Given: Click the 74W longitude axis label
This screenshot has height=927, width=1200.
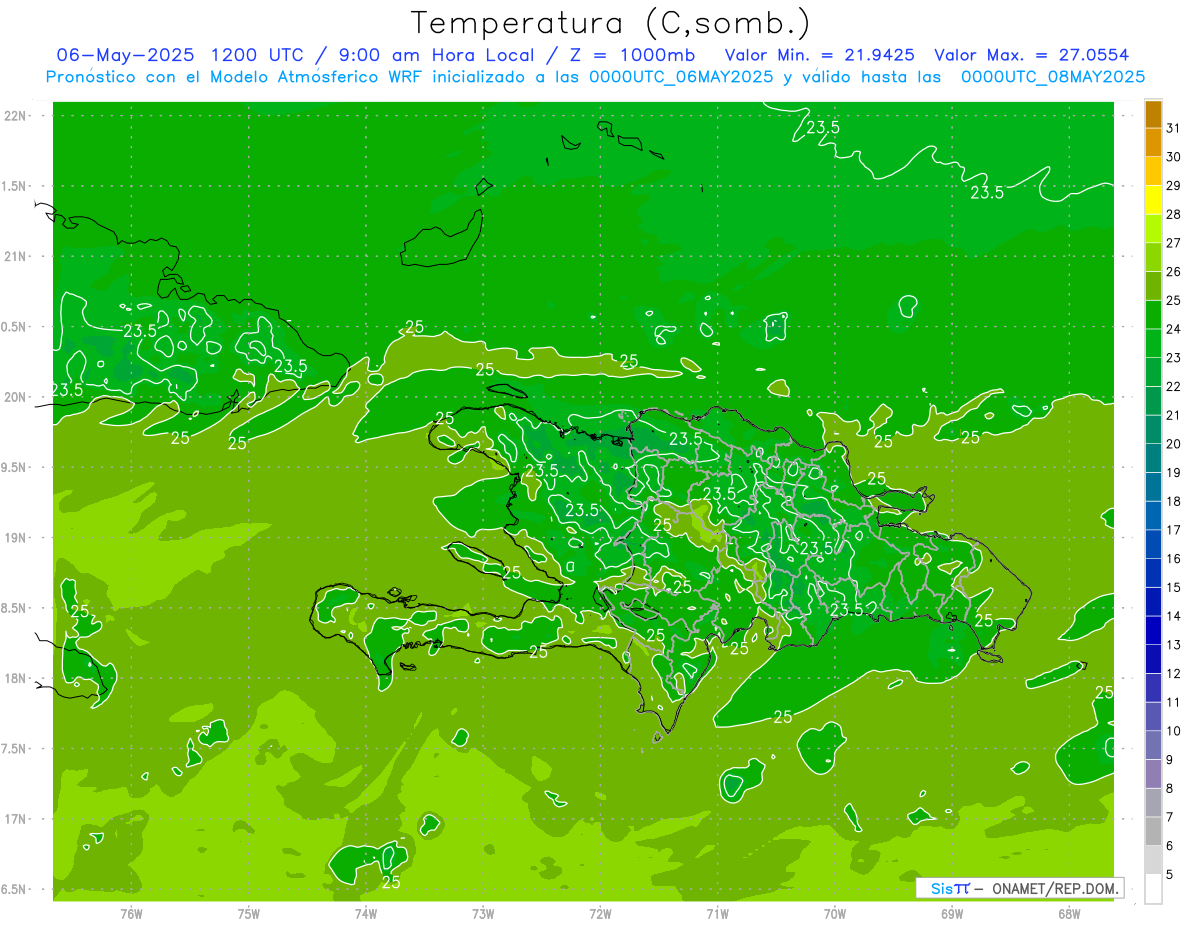Looking at the screenshot, I should pyautogui.click(x=366, y=913).
